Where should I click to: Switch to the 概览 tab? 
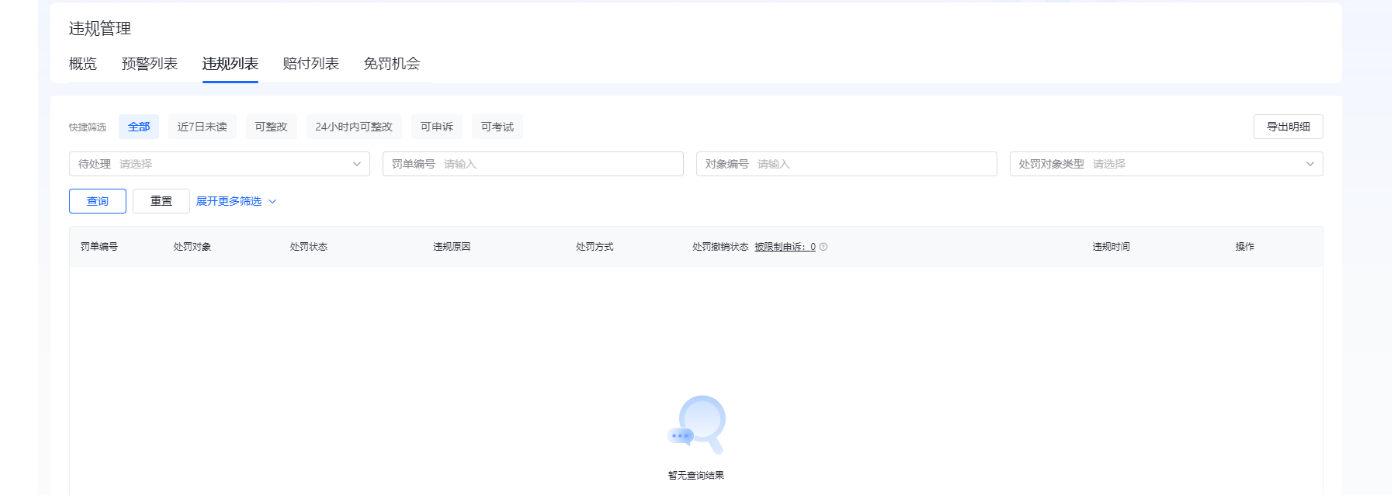[83, 64]
